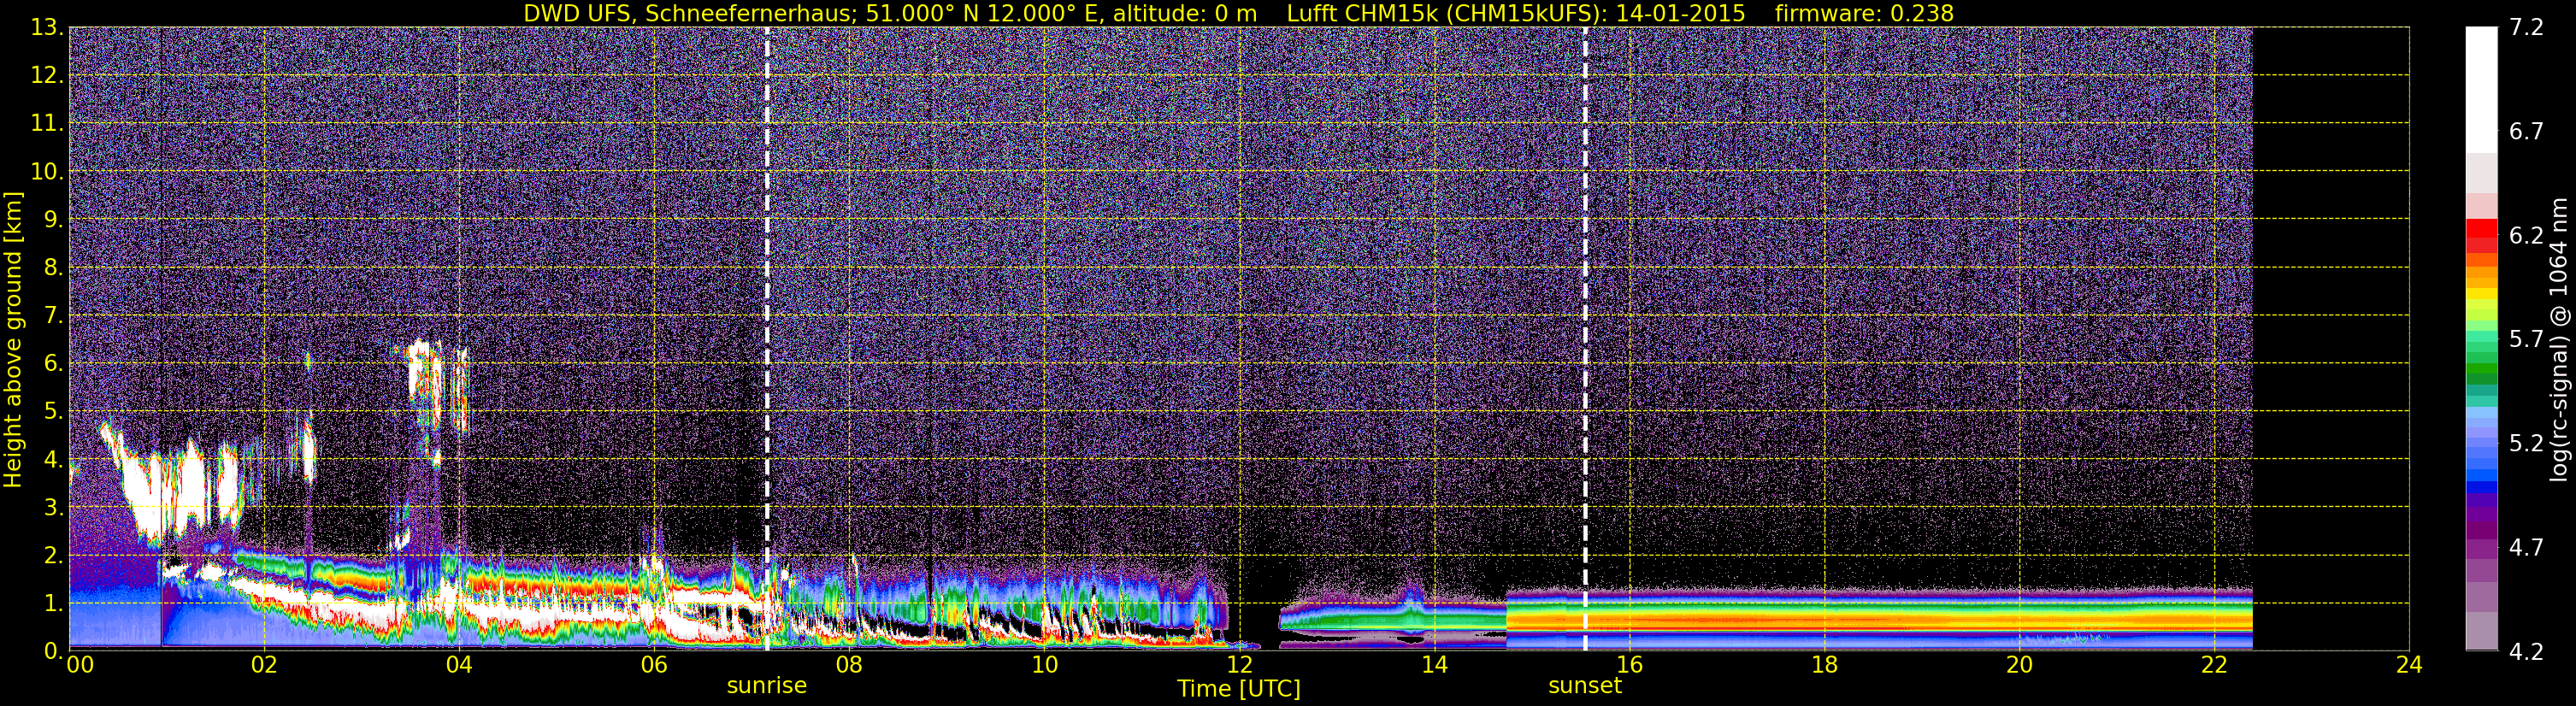
Task: Click the time axis tick '08'
Action: 849,666
